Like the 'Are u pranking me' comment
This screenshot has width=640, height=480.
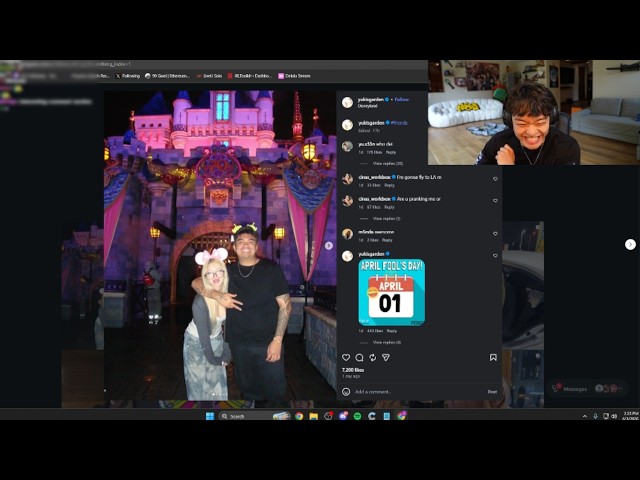495,200
